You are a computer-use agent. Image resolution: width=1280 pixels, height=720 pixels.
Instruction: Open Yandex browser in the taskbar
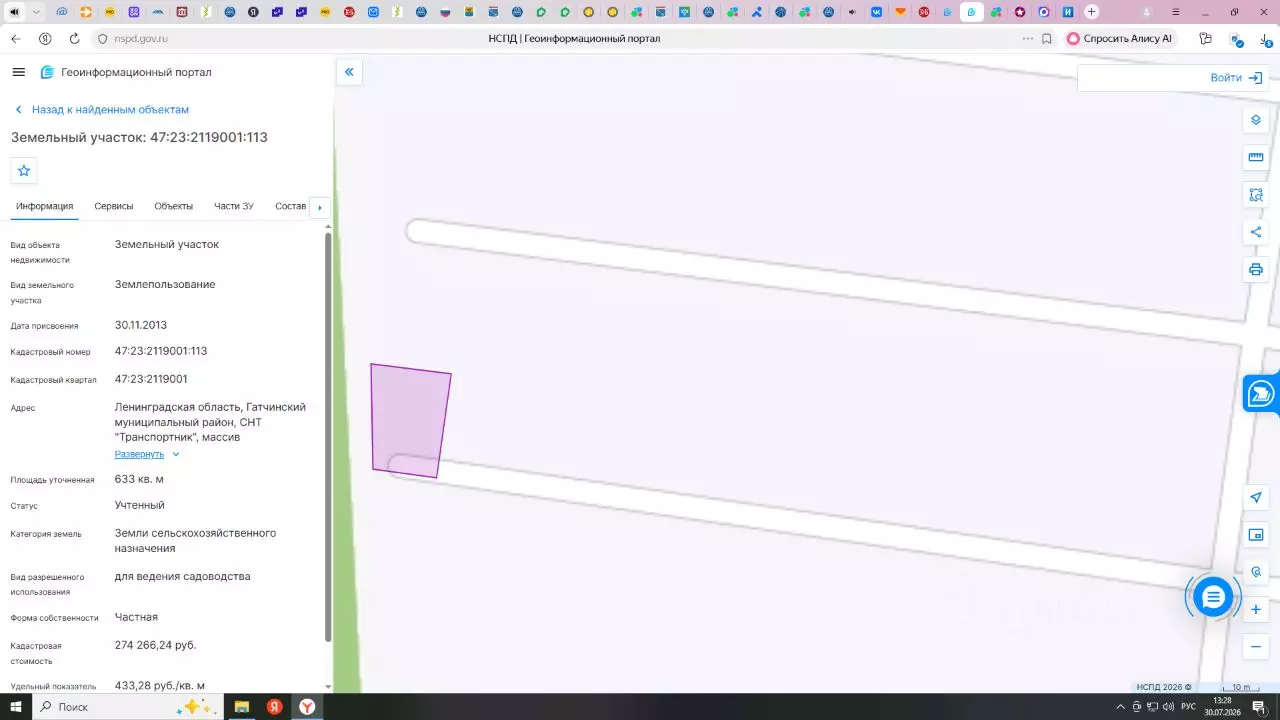pos(307,707)
